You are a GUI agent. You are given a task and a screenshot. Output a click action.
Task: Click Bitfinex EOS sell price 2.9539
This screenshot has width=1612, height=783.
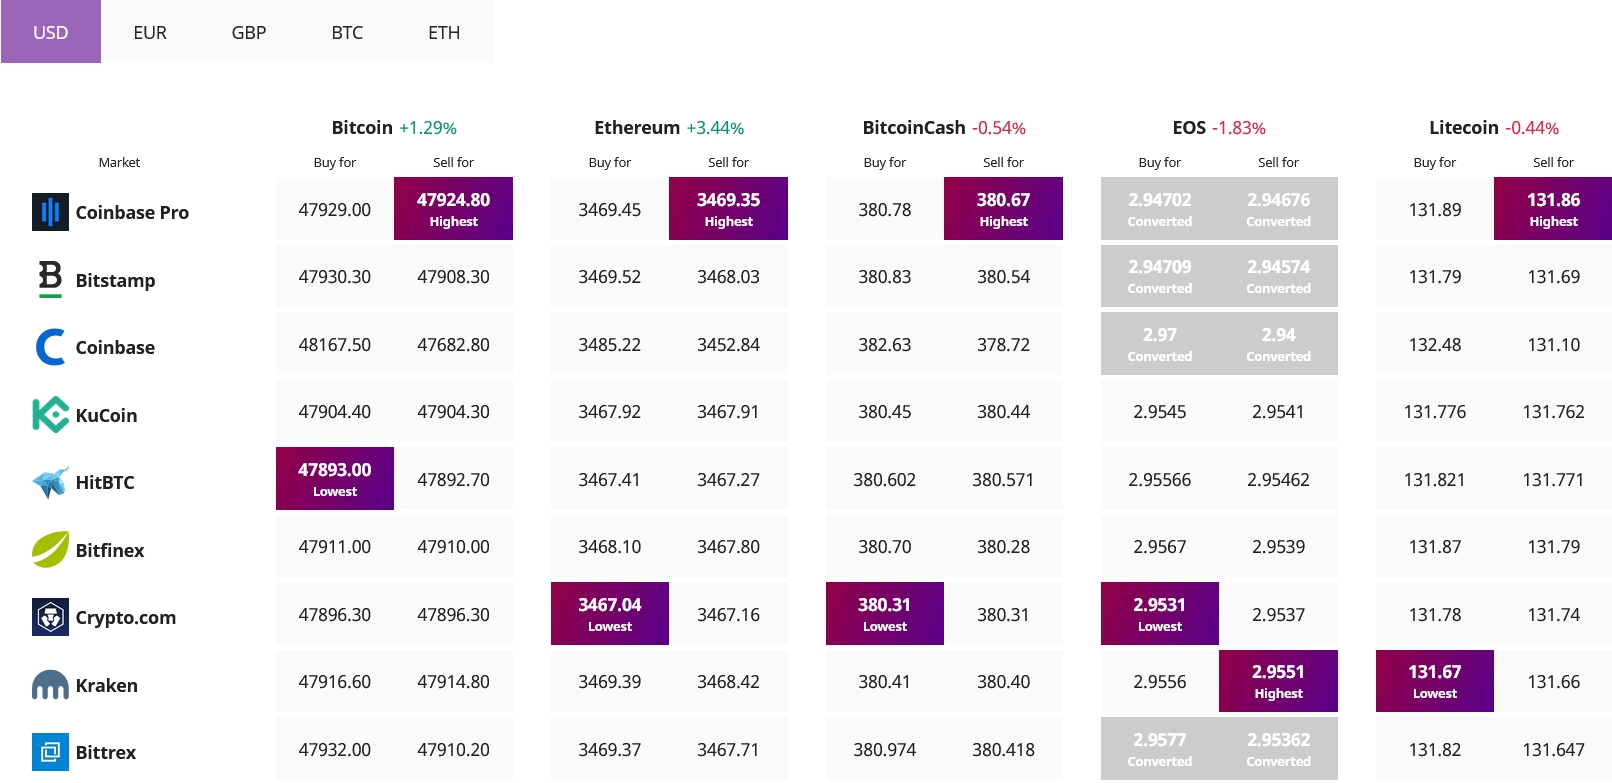1278,546
